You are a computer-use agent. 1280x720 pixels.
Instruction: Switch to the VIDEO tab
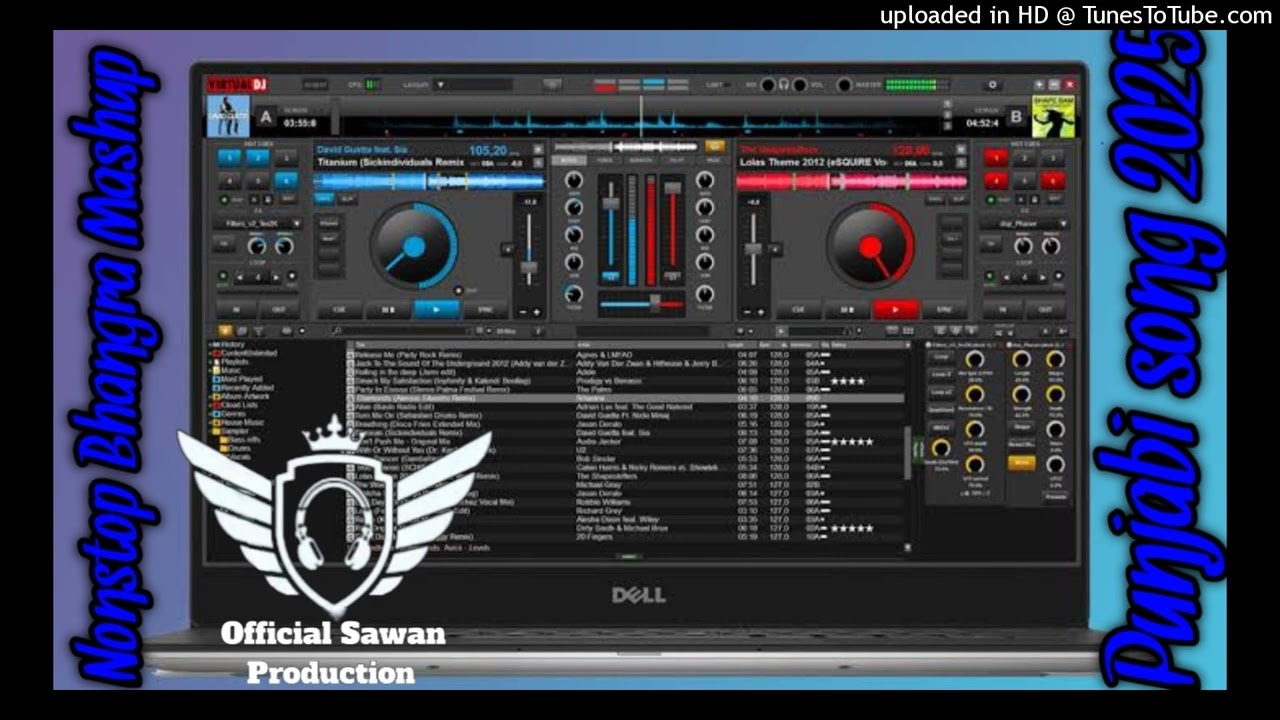pos(605,160)
